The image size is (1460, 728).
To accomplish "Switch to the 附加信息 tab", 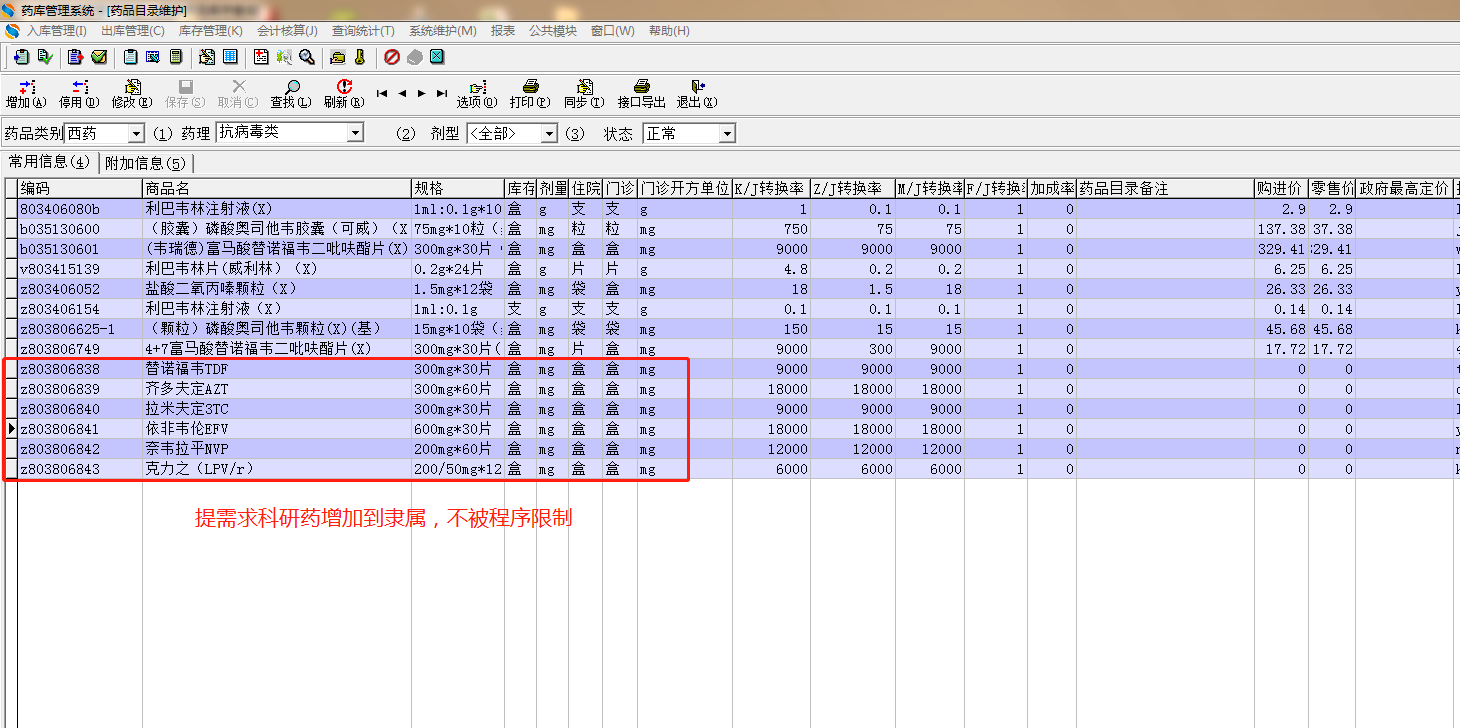I will tap(146, 163).
